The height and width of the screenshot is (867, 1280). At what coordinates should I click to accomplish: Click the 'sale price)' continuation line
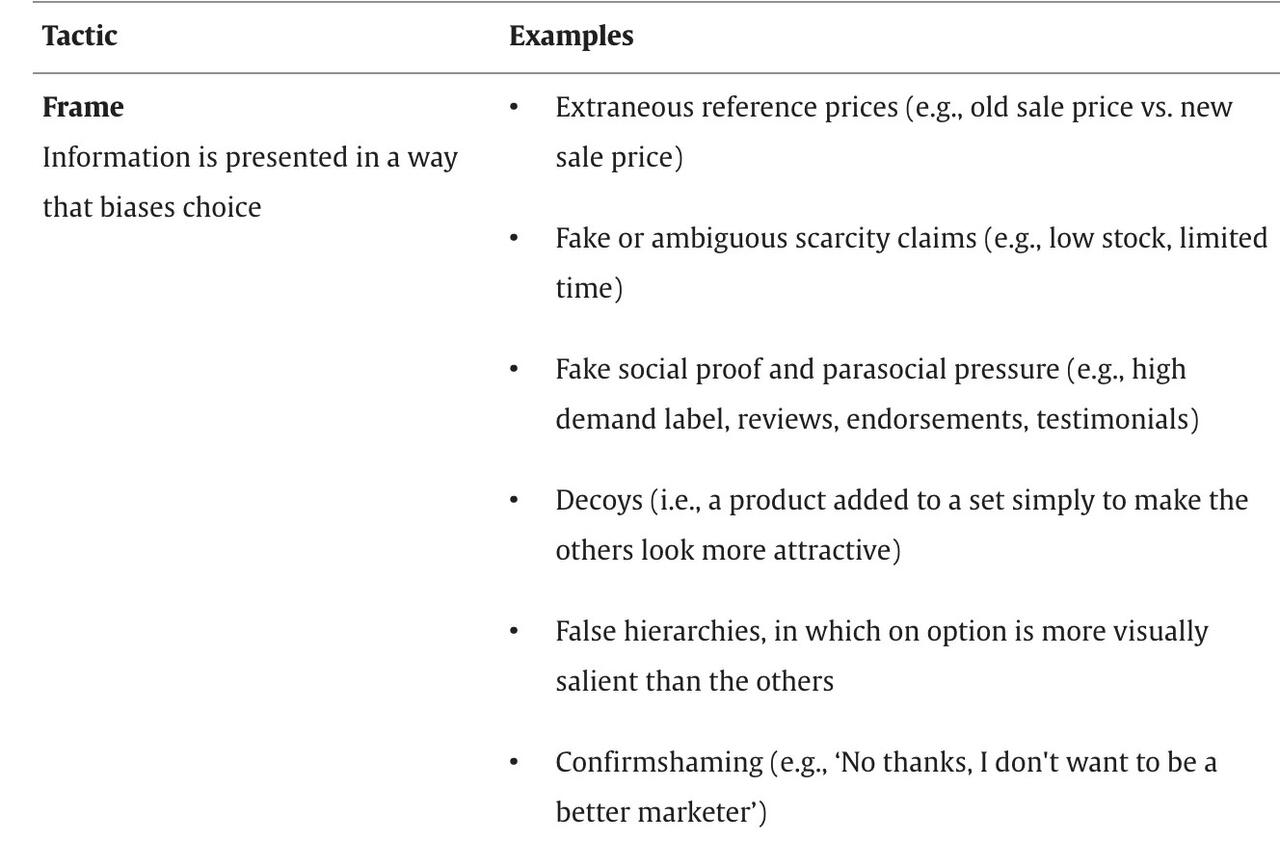(x=619, y=158)
